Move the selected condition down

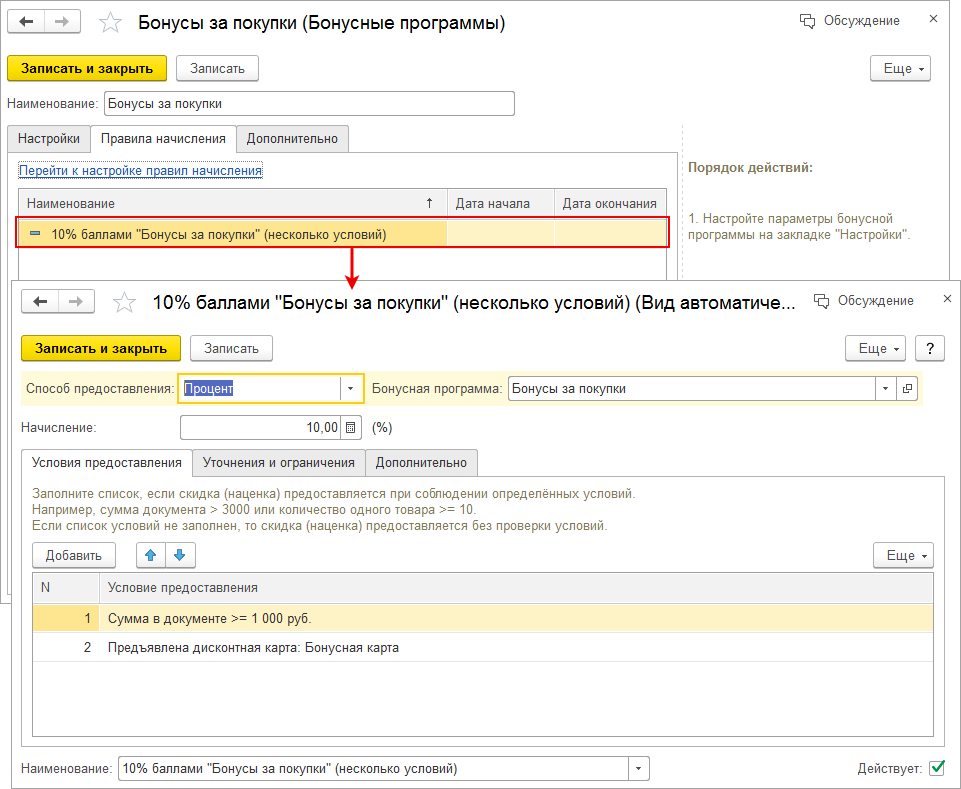click(179, 555)
